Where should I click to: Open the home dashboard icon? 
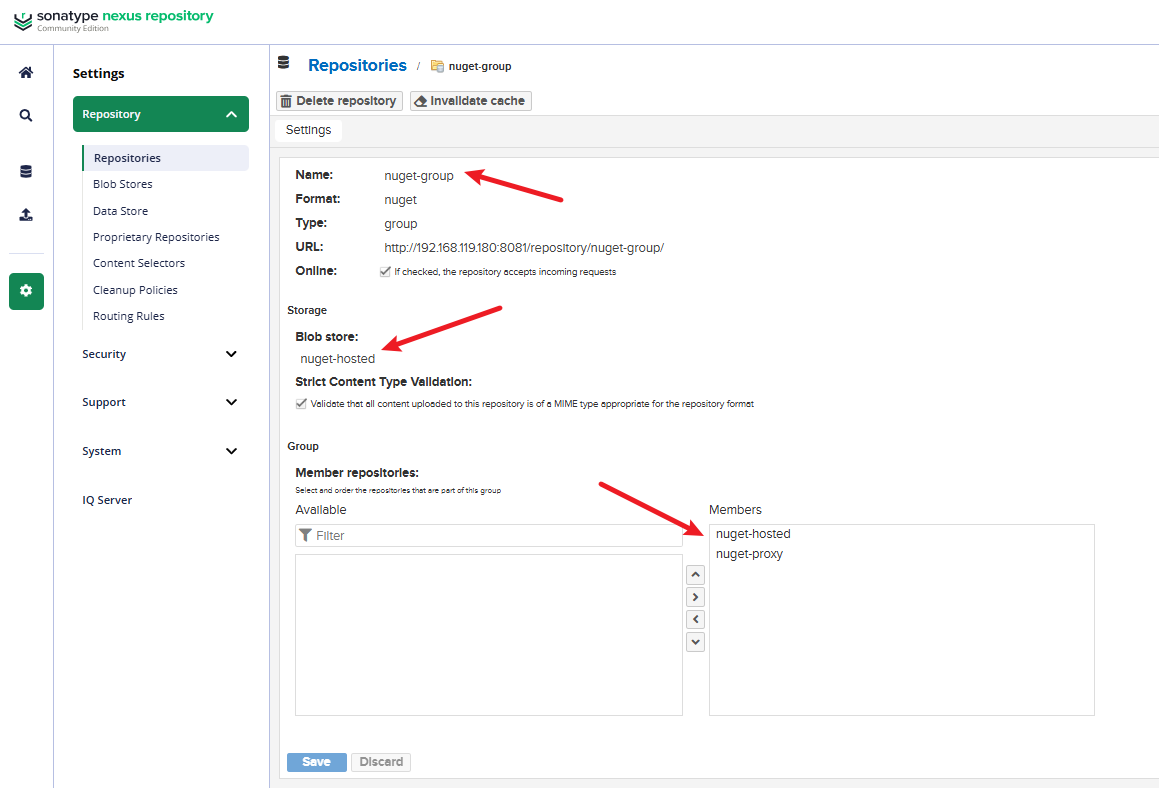[26, 72]
